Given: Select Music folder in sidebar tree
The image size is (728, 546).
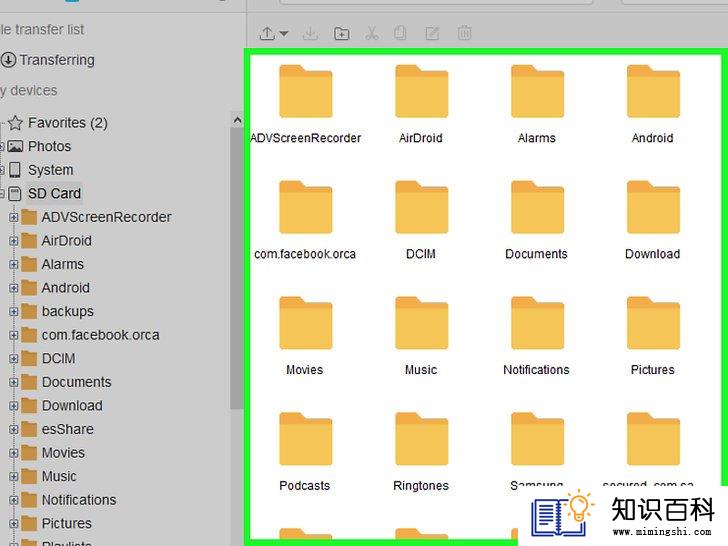Looking at the screenshot, I should click(x=49, y=476).
